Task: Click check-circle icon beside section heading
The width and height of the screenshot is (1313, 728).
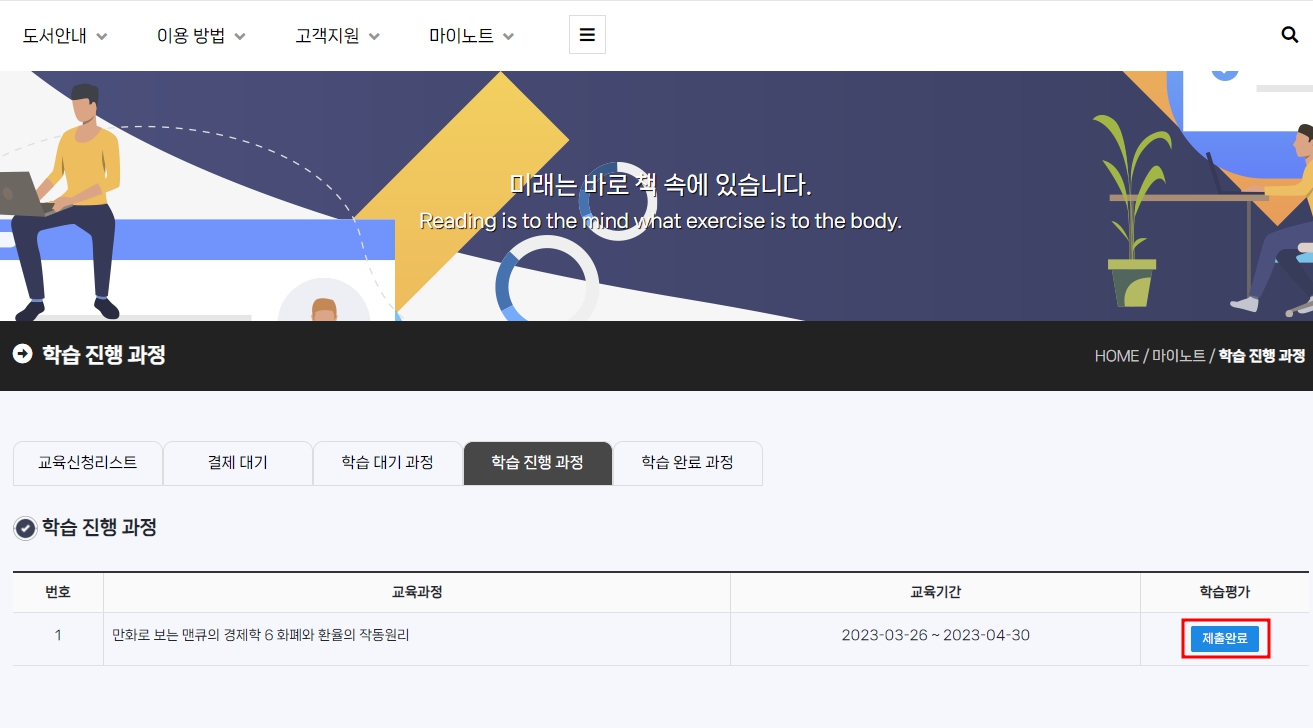Action: click(26, 528)
